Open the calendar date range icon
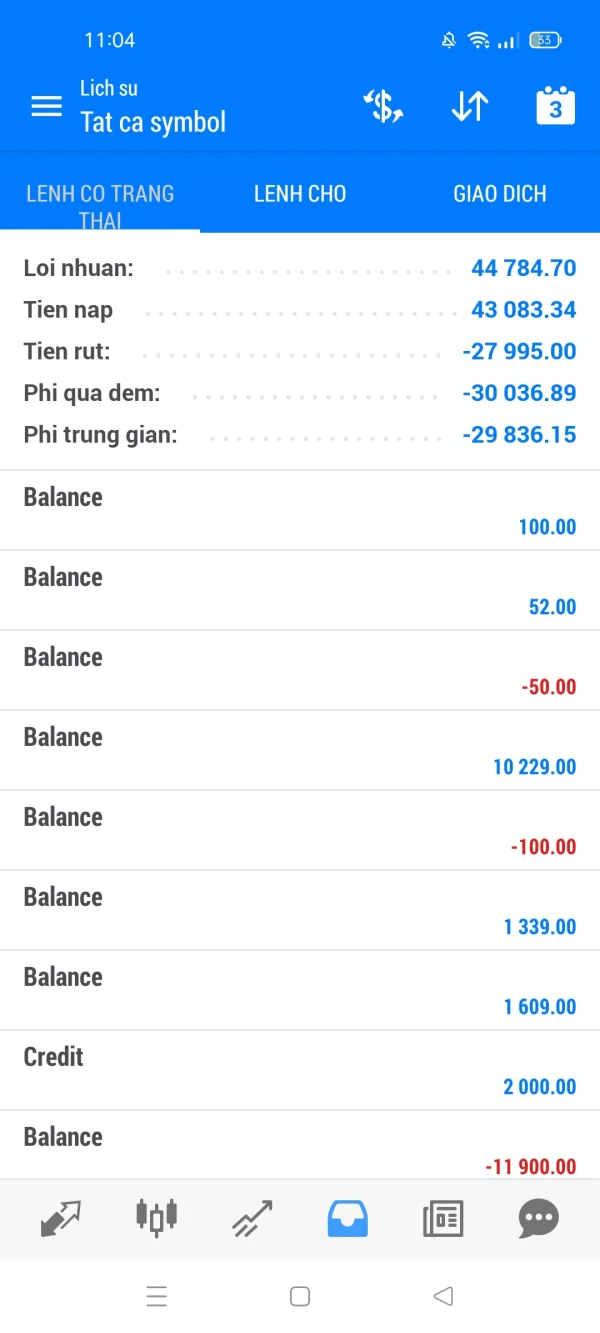The width and height of the screenshot is (600, 1333). click(x=555, y=107)
